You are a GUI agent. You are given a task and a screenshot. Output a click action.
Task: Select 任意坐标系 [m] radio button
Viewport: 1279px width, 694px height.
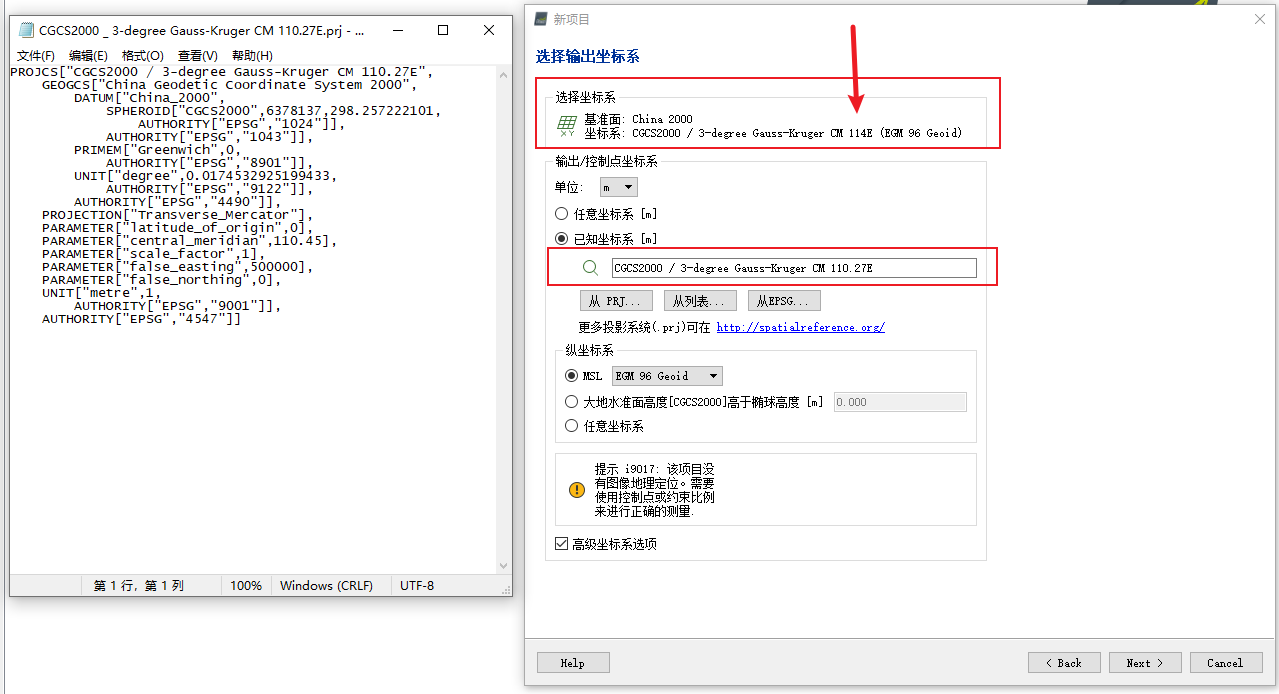[562, 214]
